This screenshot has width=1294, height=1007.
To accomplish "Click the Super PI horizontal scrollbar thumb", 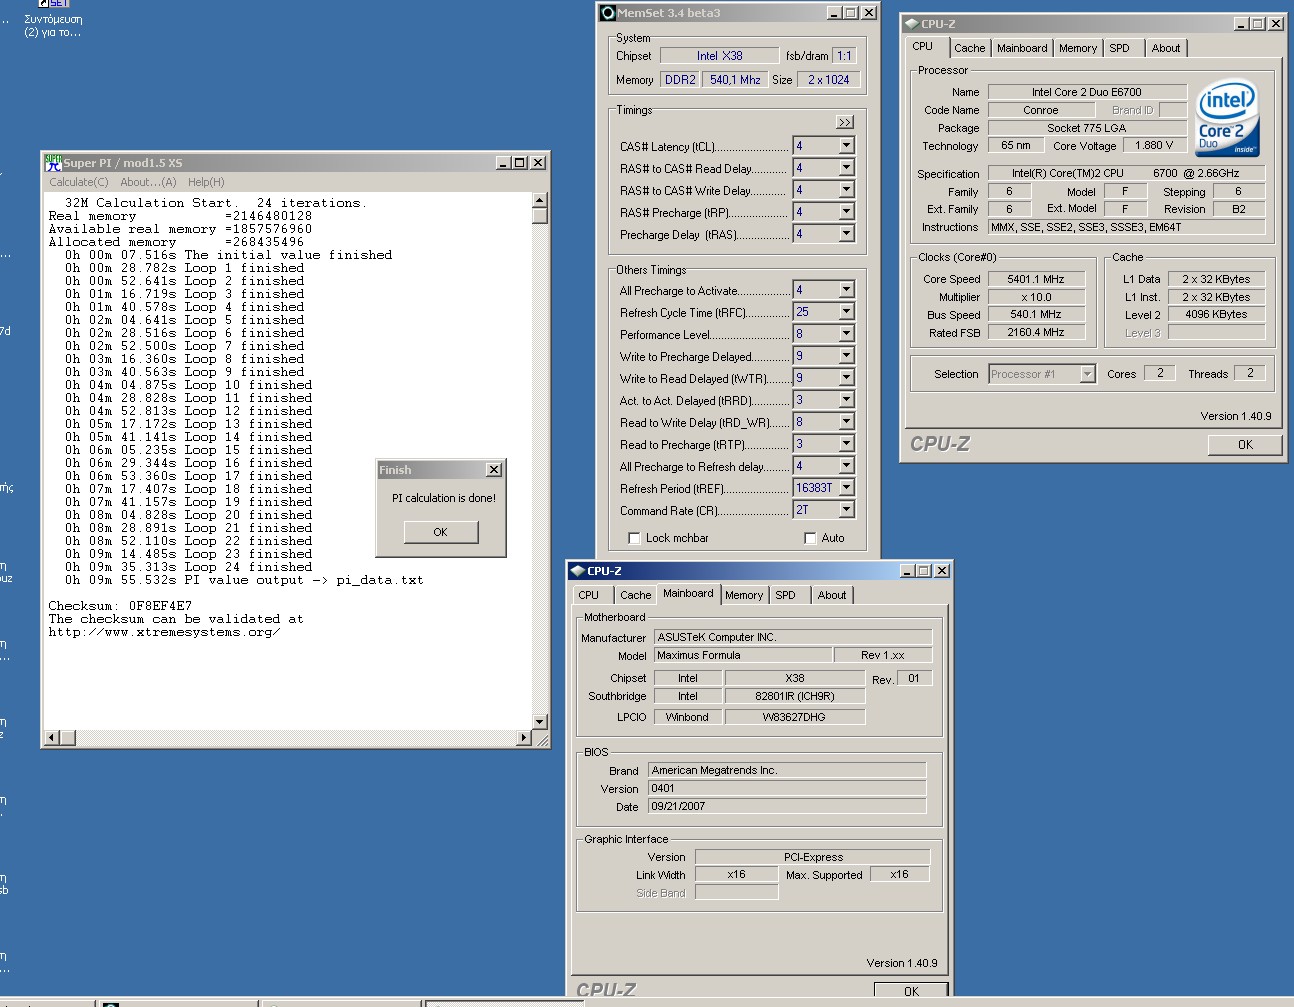I will (68, 738).
